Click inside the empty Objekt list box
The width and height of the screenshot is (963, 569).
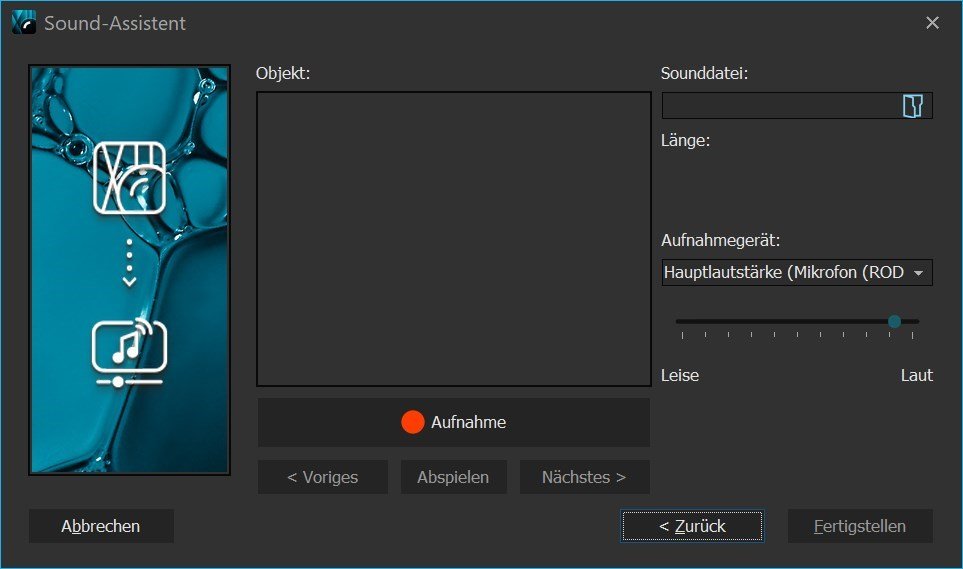point(453,238)
